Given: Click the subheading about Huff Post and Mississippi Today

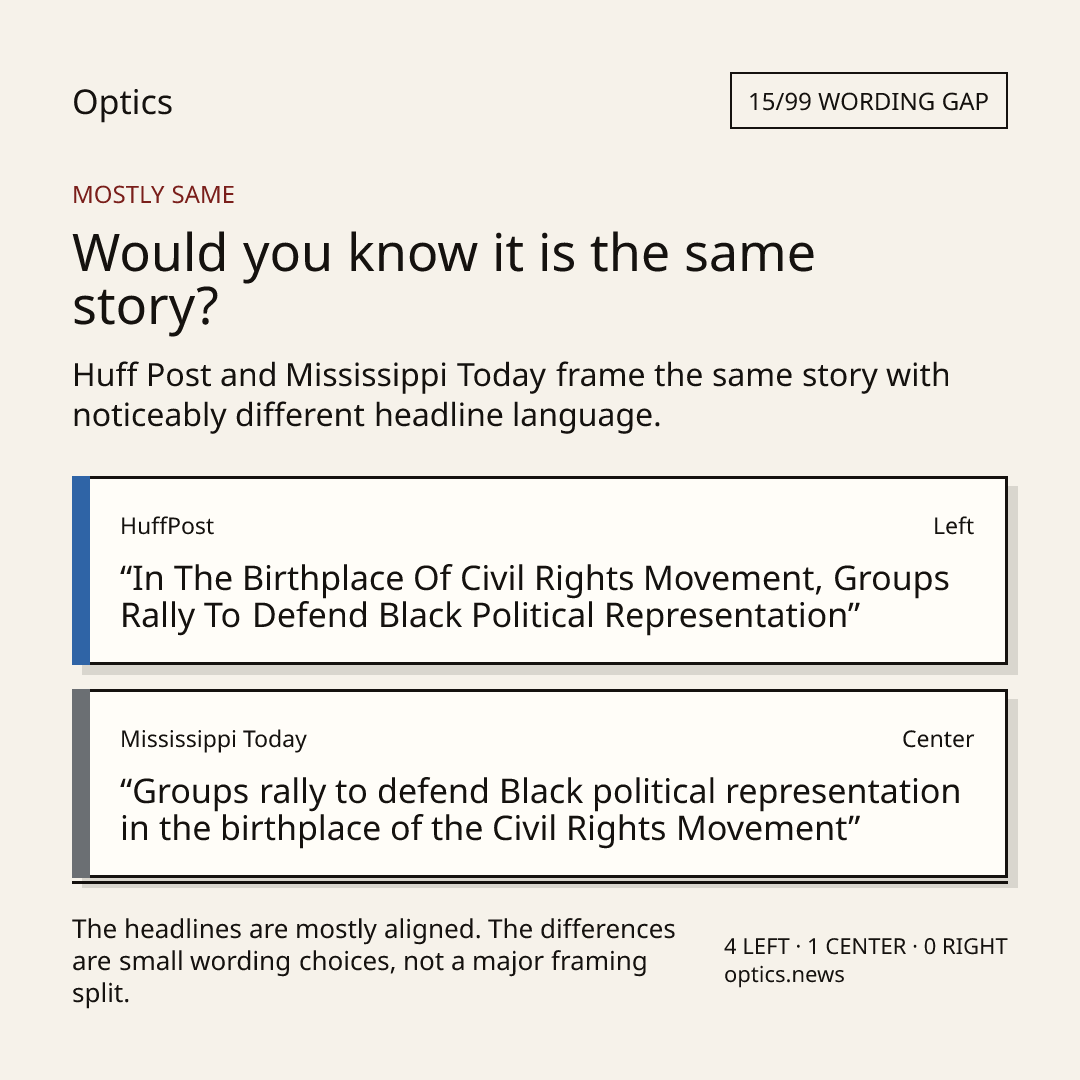Looking at the screenshot, I should coord(511,395).
